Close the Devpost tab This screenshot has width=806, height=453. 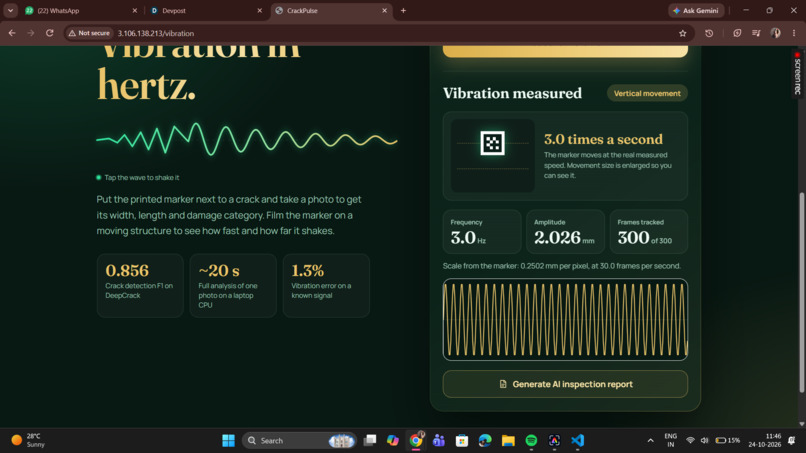coord(260,10)
